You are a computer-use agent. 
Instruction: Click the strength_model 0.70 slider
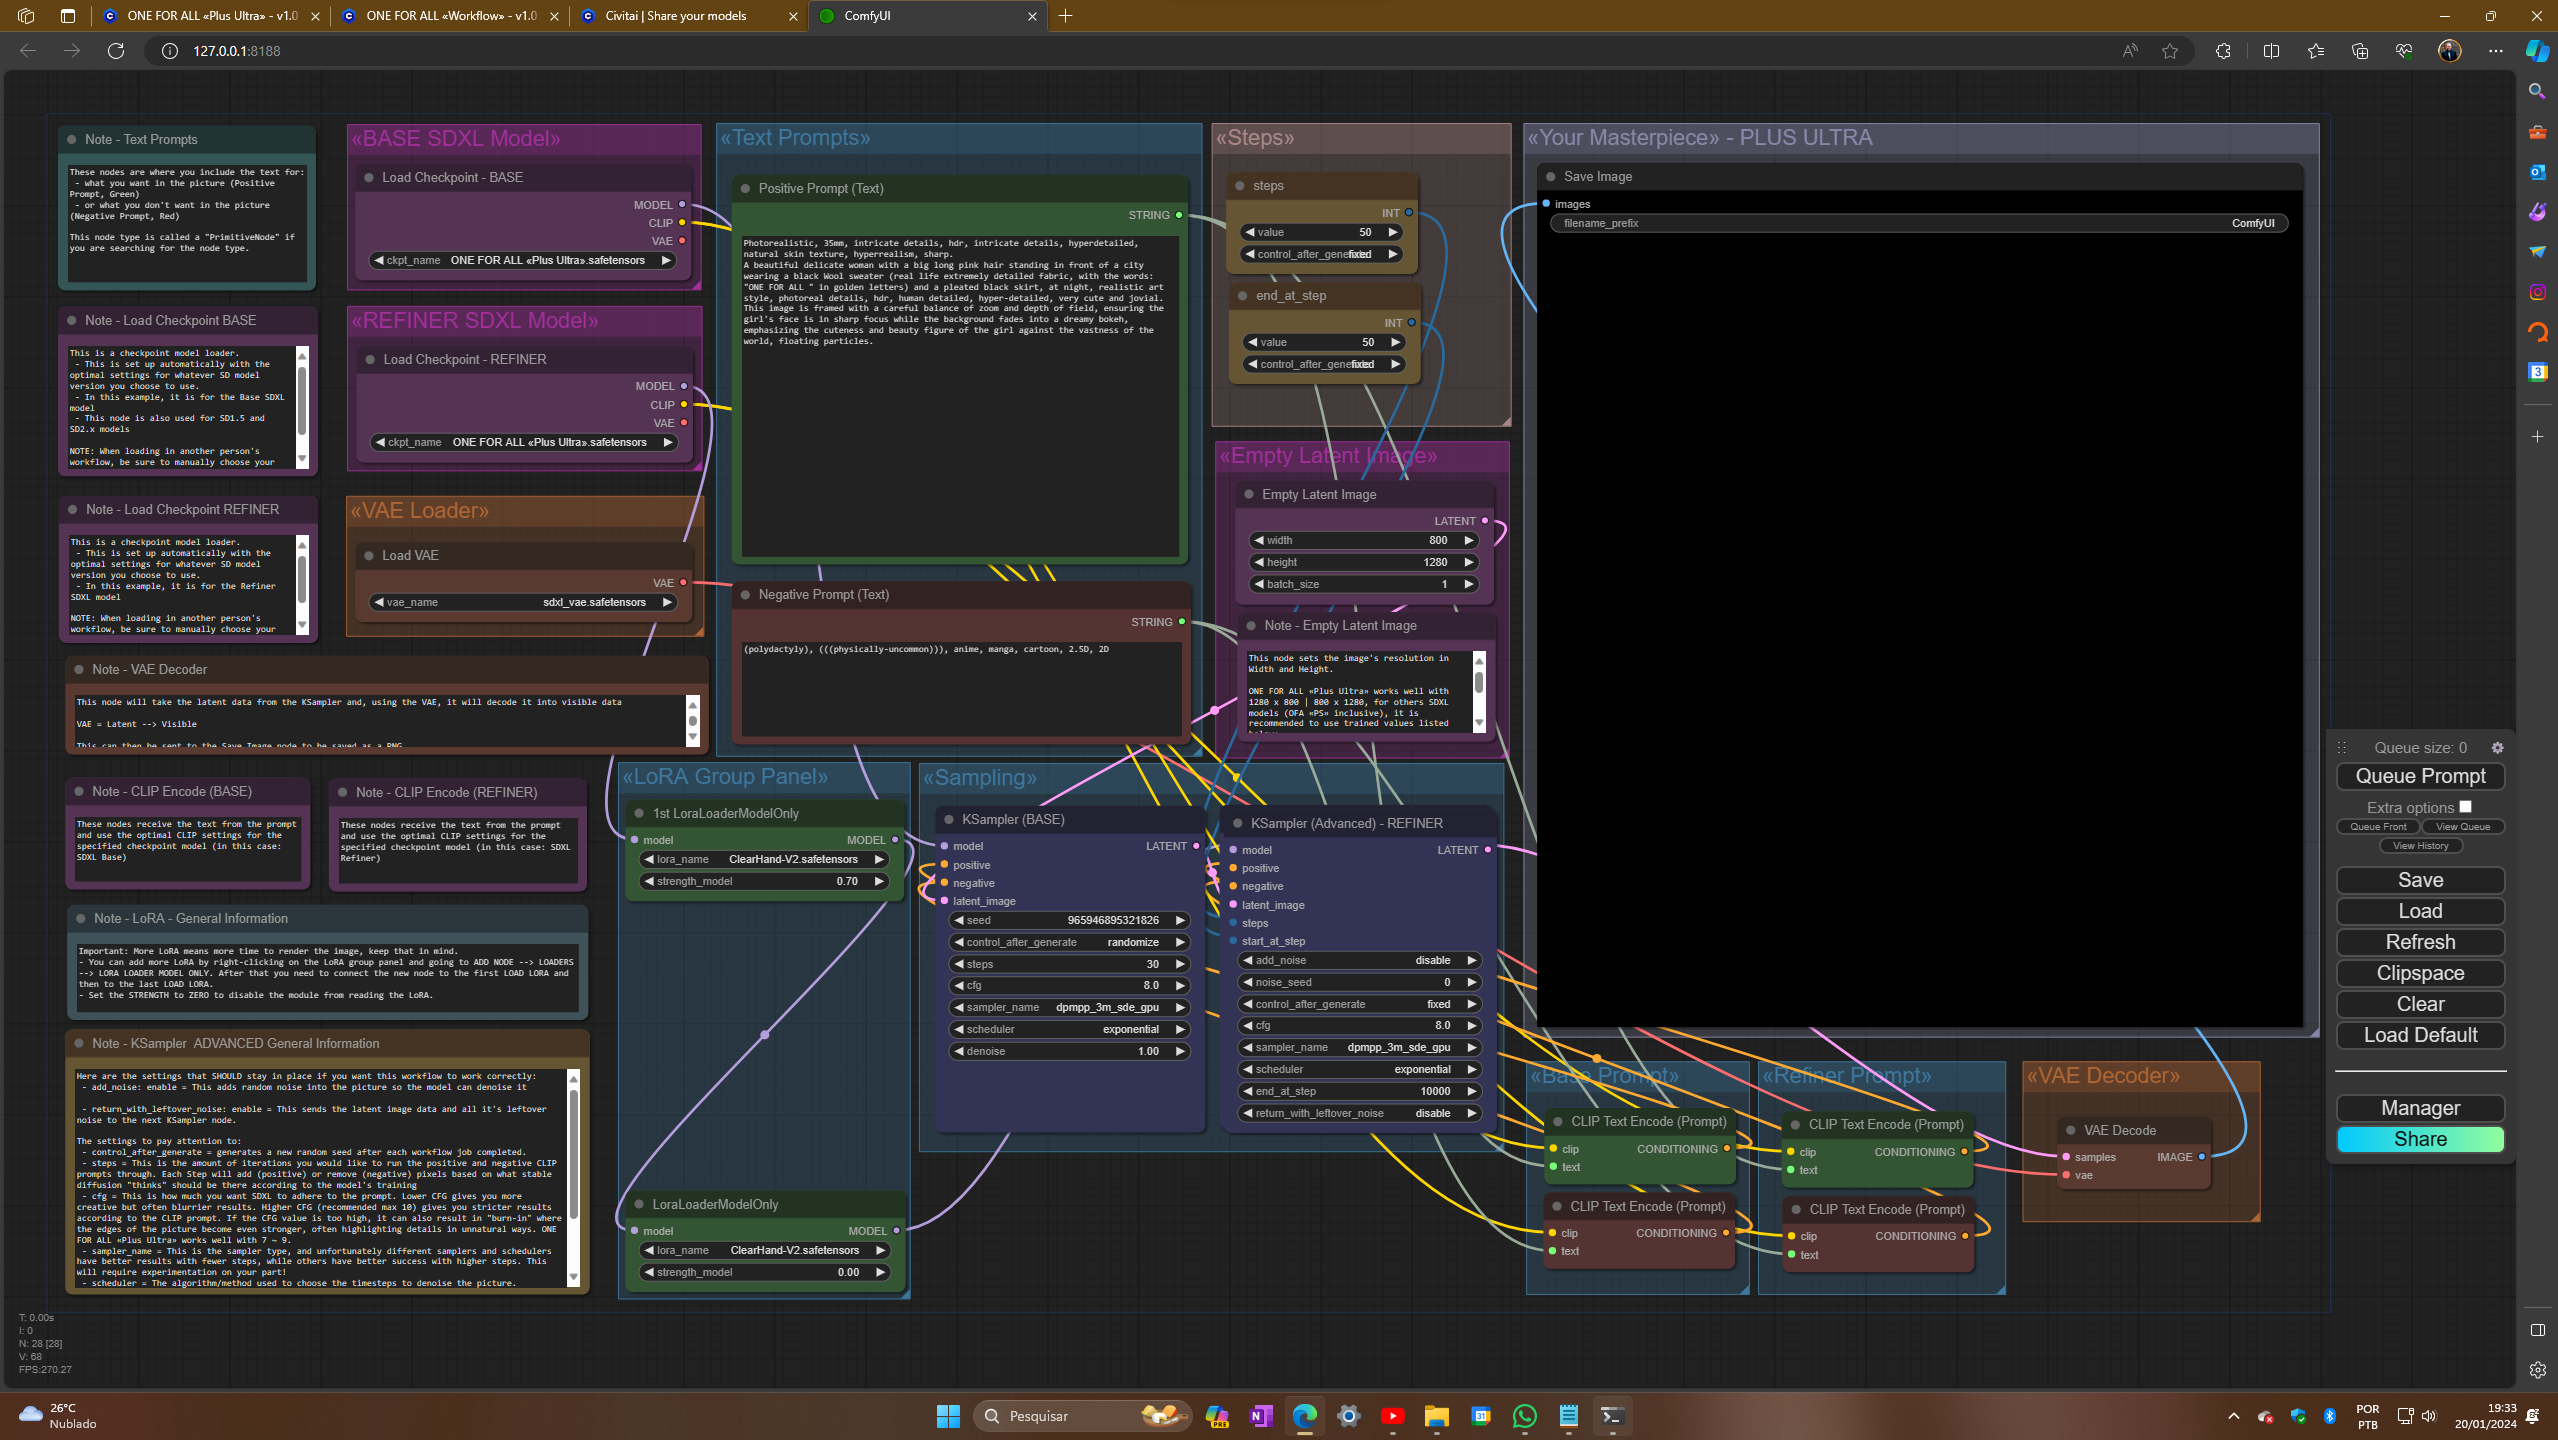[x=765, y=882]
